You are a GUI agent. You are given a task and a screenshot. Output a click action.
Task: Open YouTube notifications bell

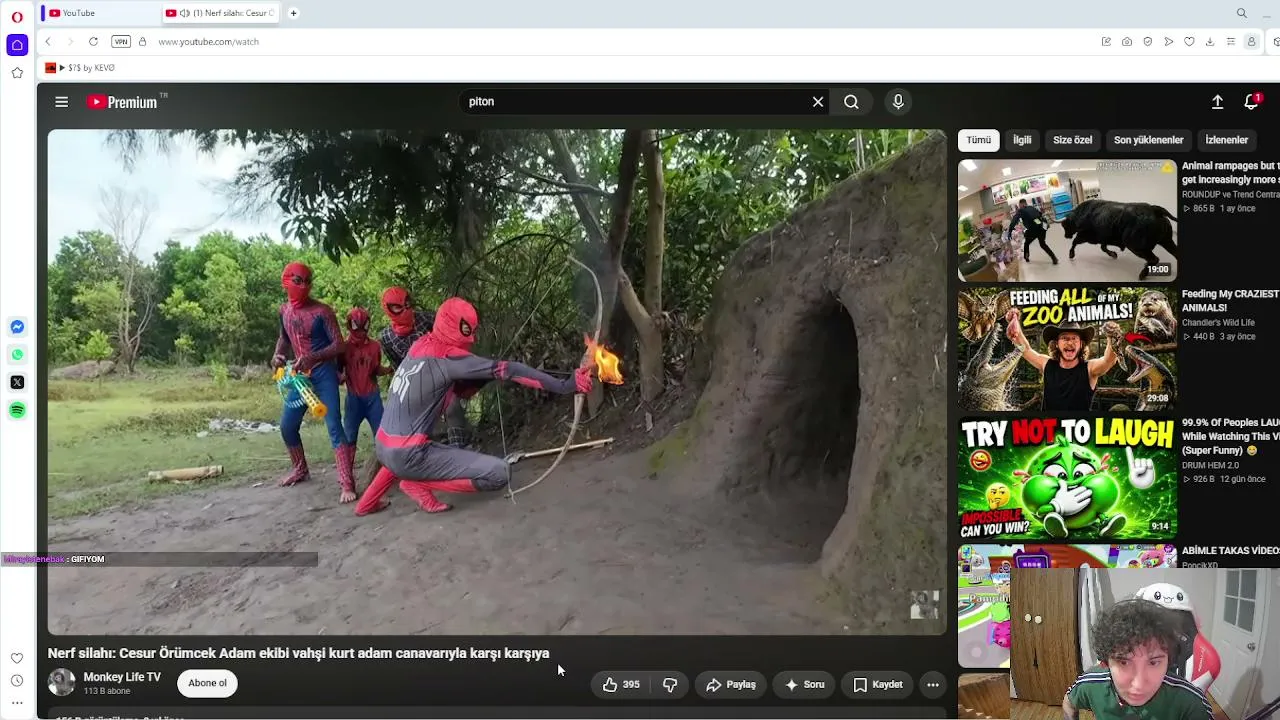coord(1251,102)
